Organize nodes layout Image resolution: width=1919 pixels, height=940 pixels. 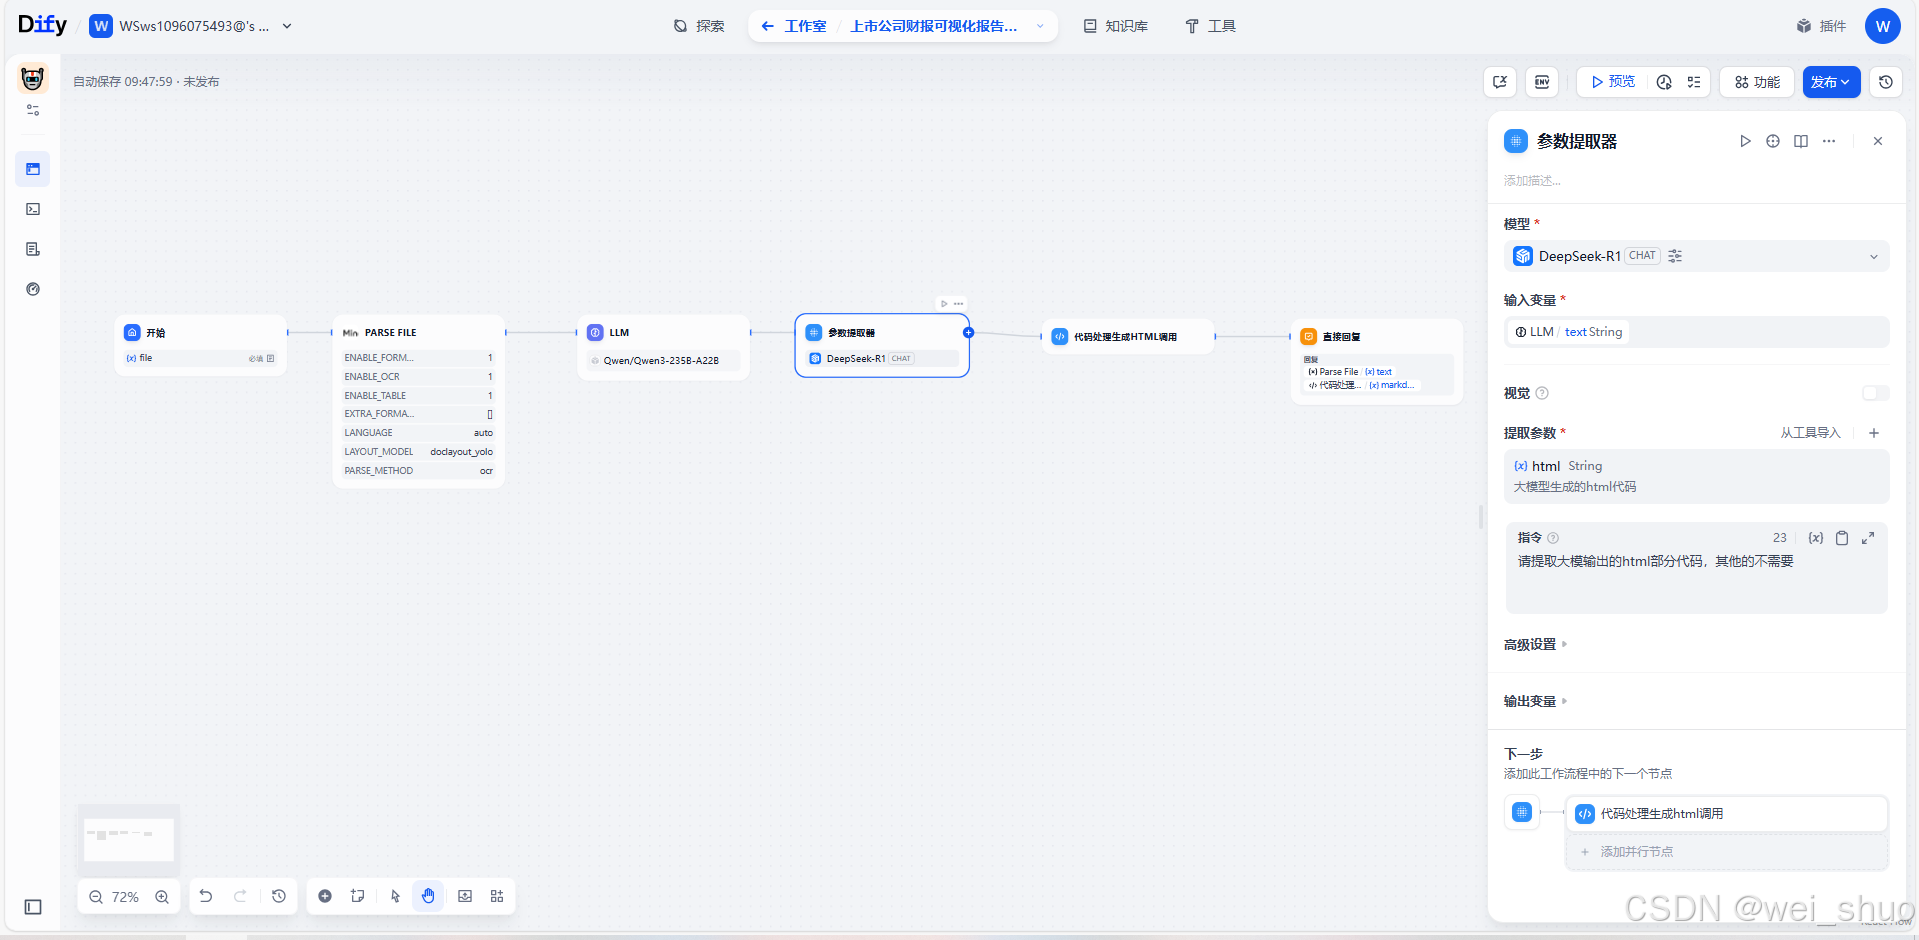click(497, 896)
